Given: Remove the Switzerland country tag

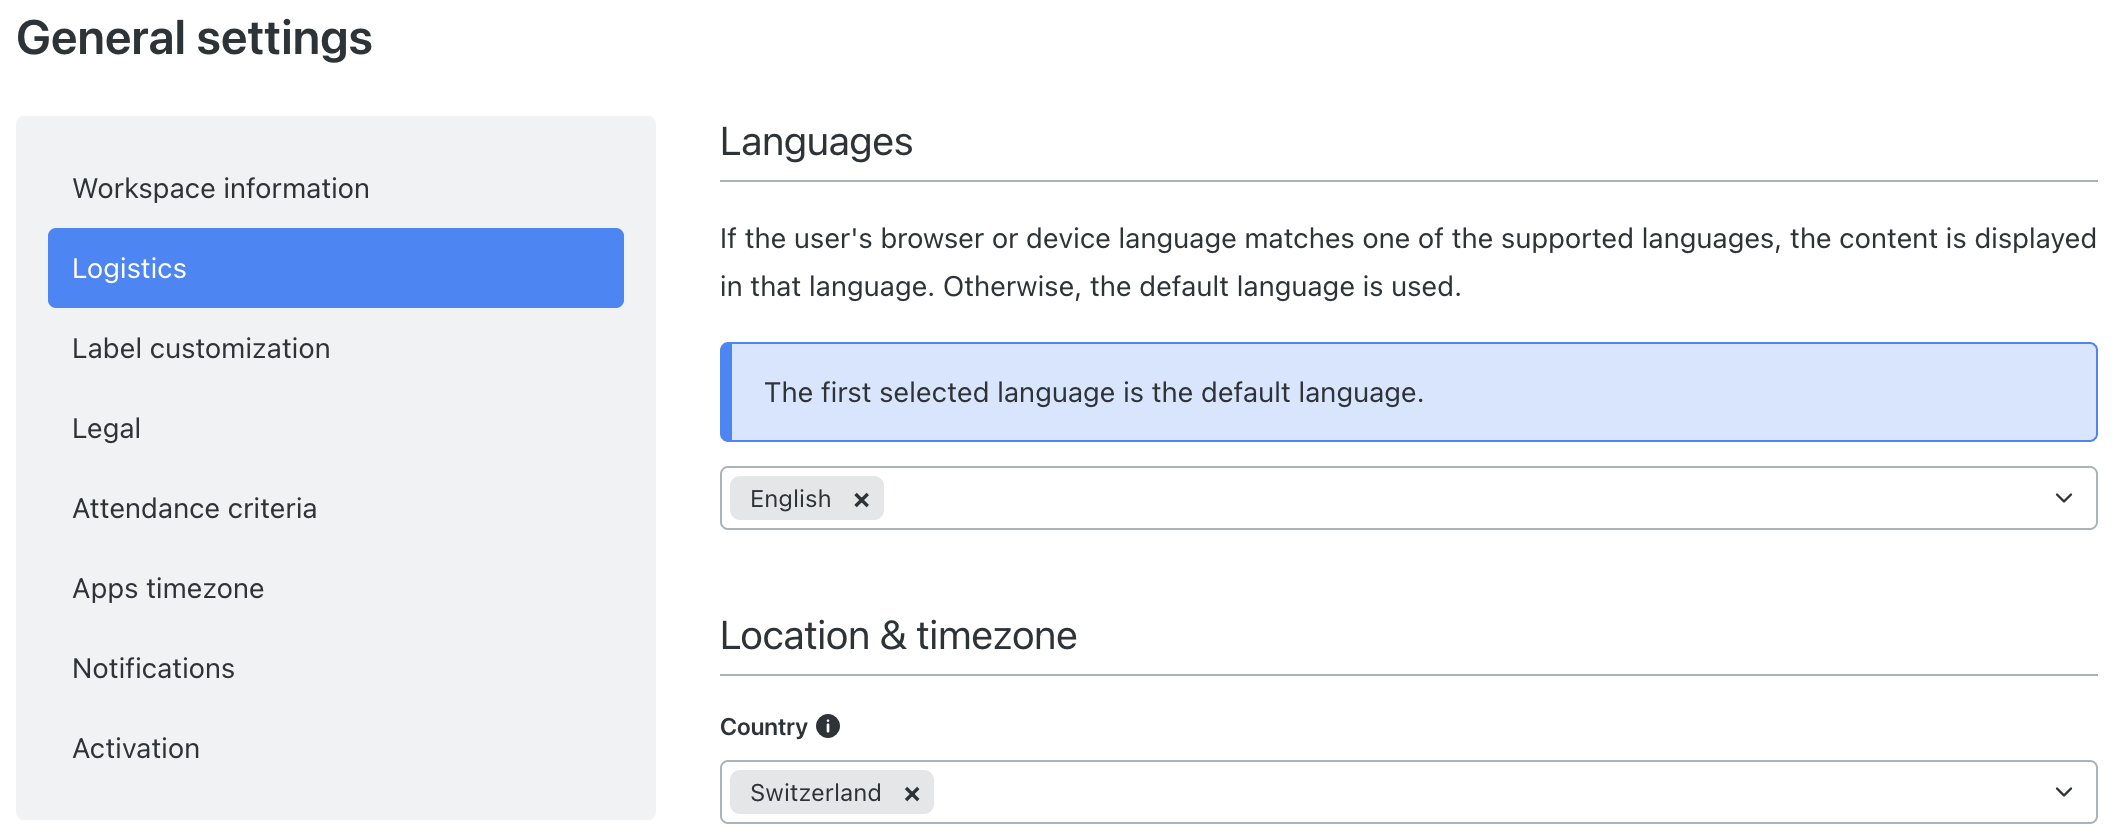Looking at the screenshot, I should click(911, 793).
